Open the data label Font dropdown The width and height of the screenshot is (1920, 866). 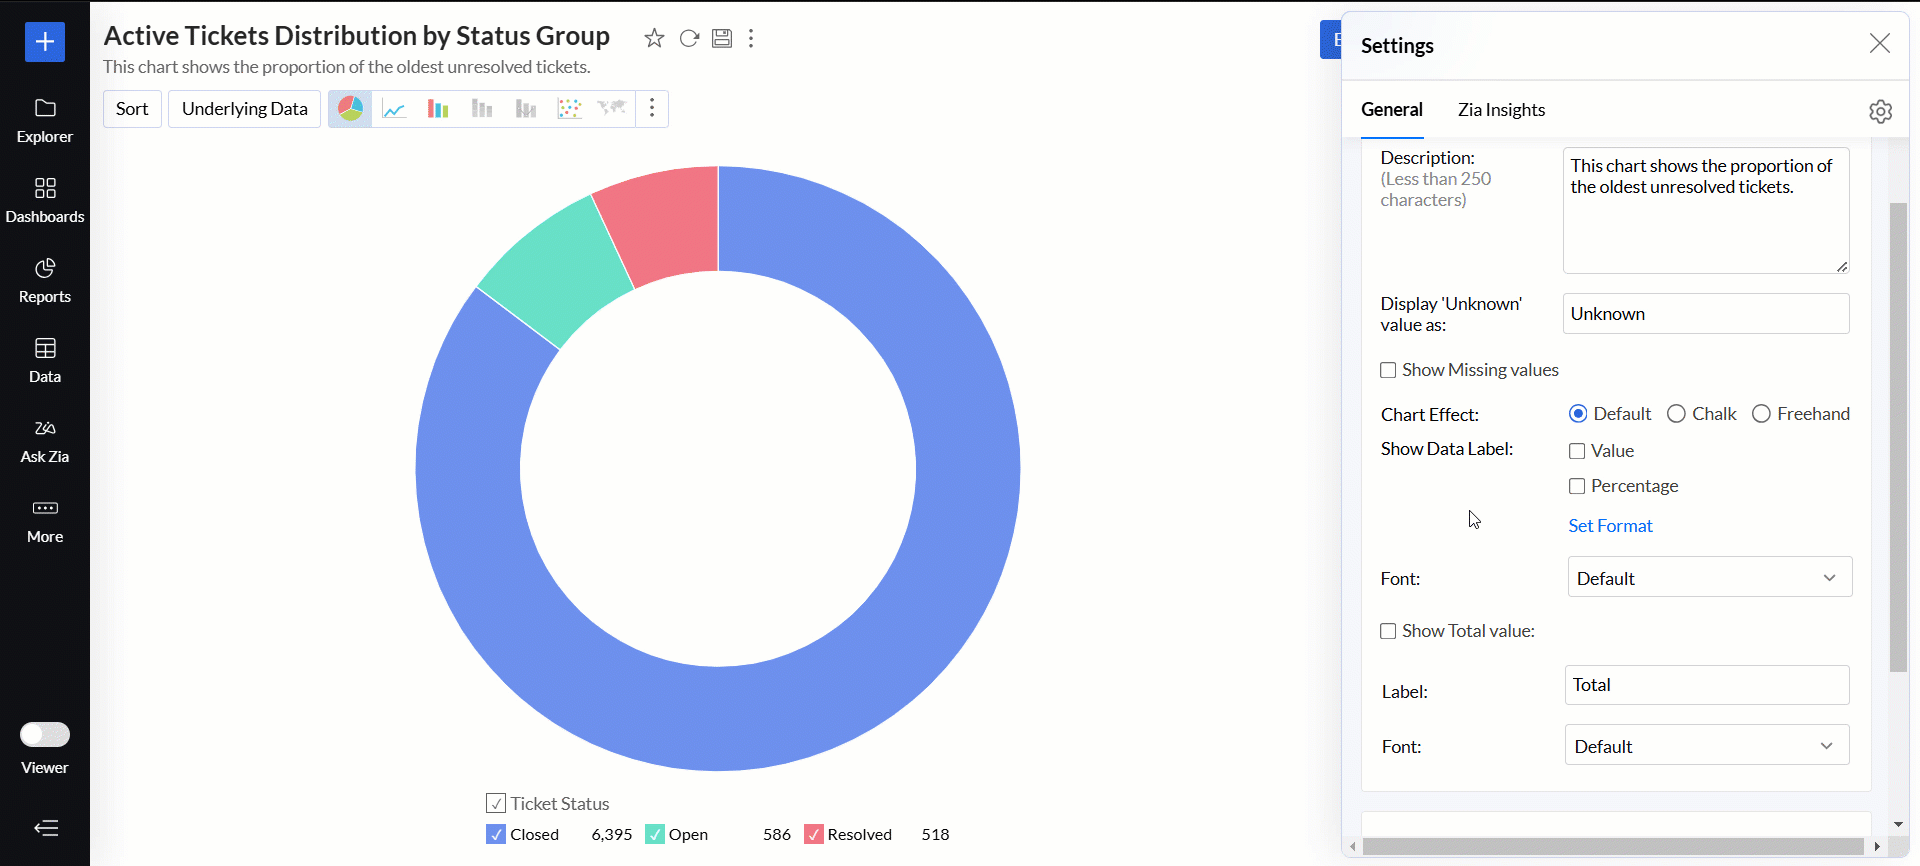coord(1709,578)
